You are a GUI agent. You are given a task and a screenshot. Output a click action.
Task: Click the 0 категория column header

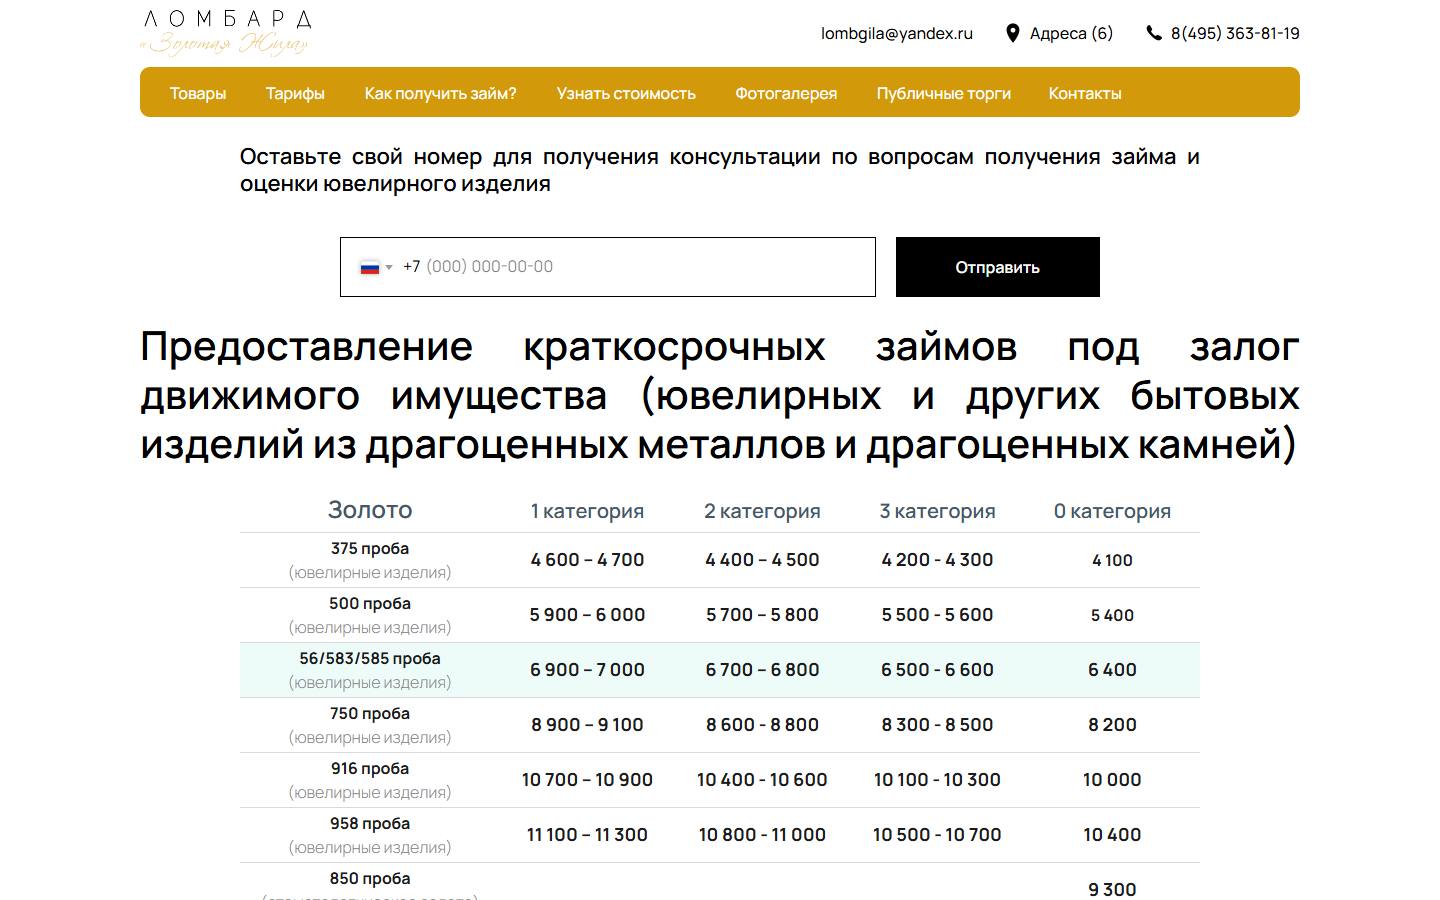(x=1112, y=511)
